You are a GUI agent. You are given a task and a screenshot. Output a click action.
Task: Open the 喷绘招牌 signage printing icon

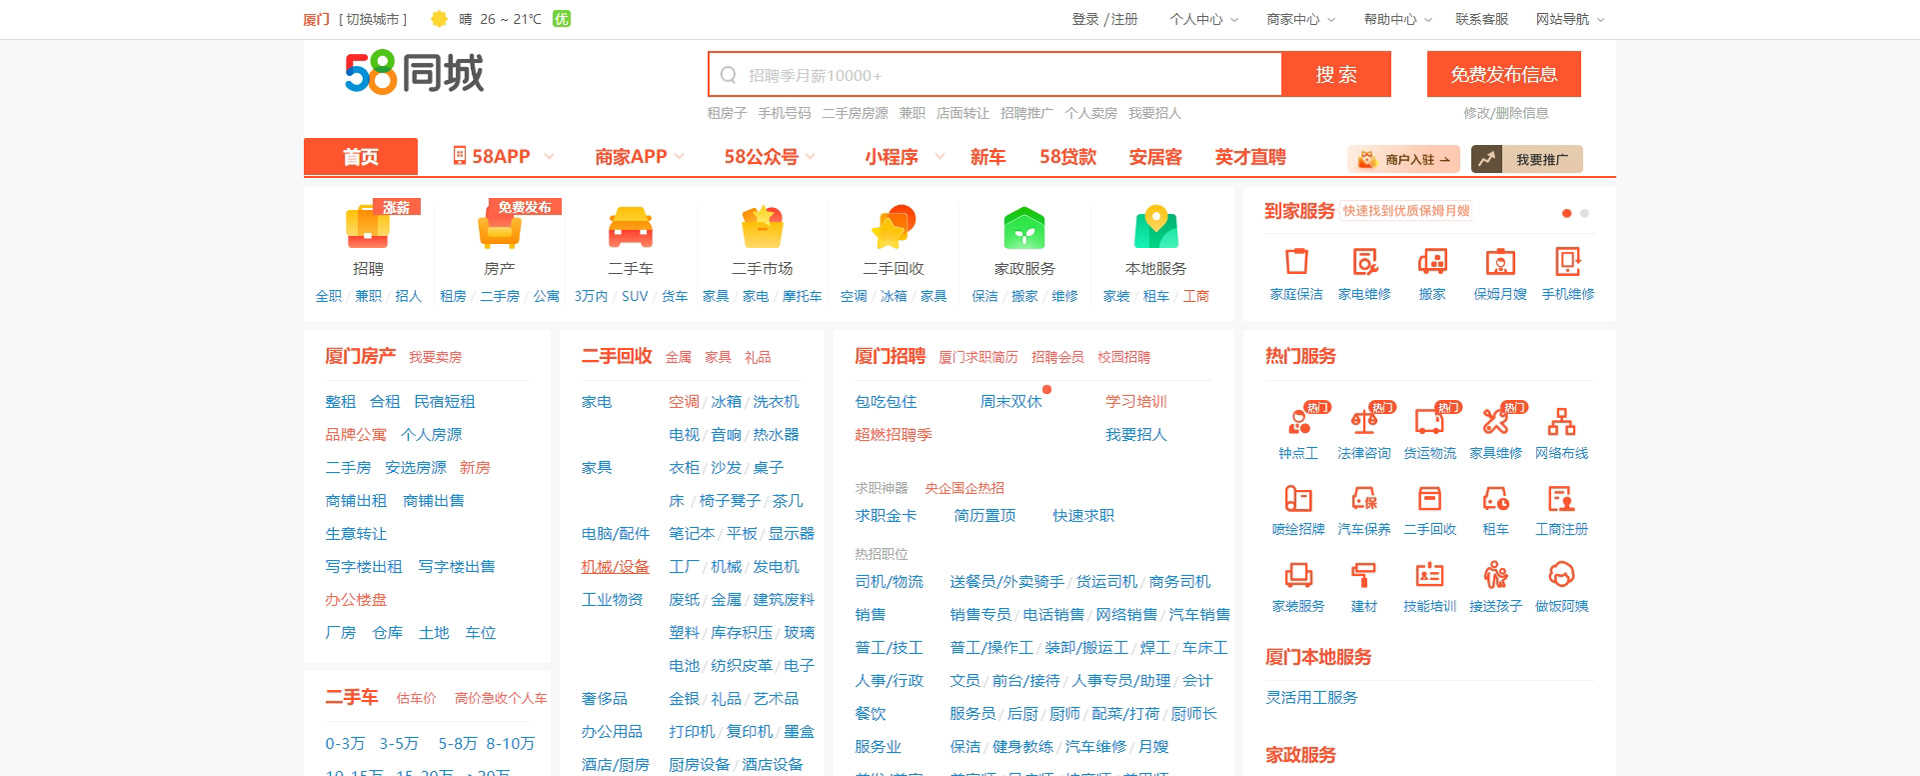[1298, 498]
